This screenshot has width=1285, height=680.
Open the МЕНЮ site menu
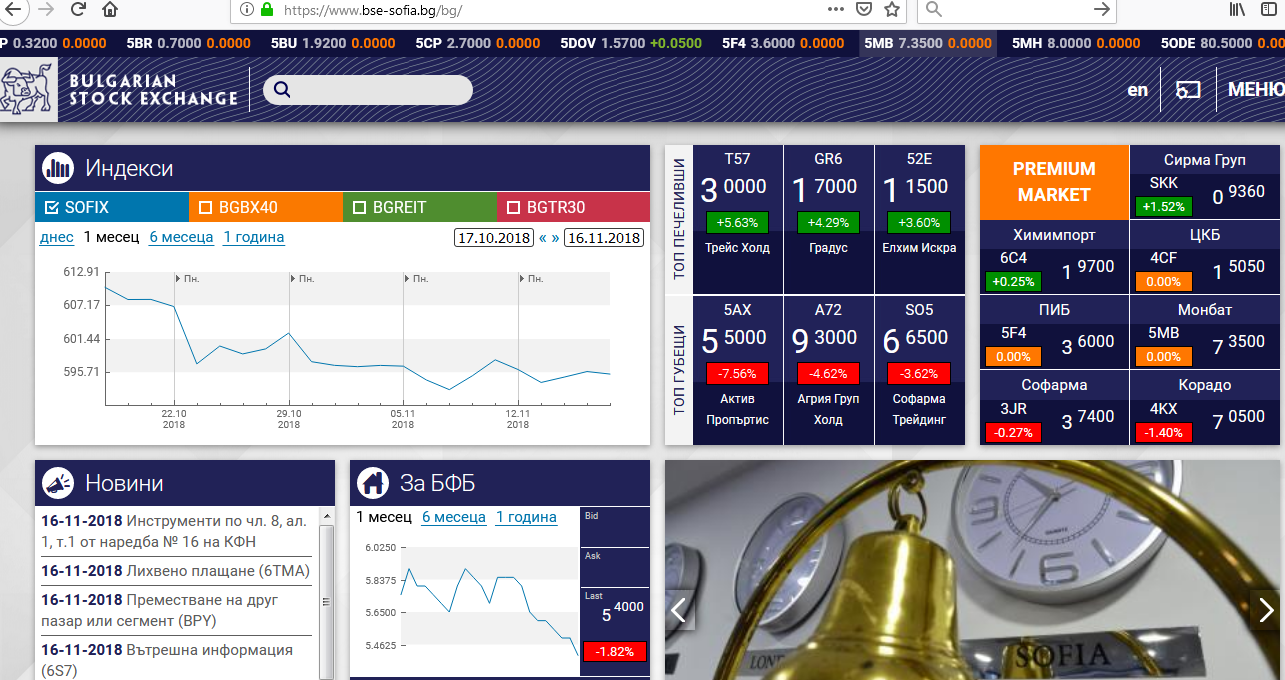[x=1256, y=90]
